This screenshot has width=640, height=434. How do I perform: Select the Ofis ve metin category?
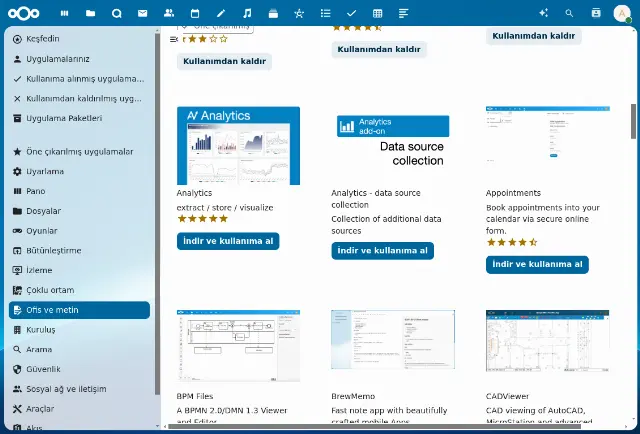click(79, 310)
